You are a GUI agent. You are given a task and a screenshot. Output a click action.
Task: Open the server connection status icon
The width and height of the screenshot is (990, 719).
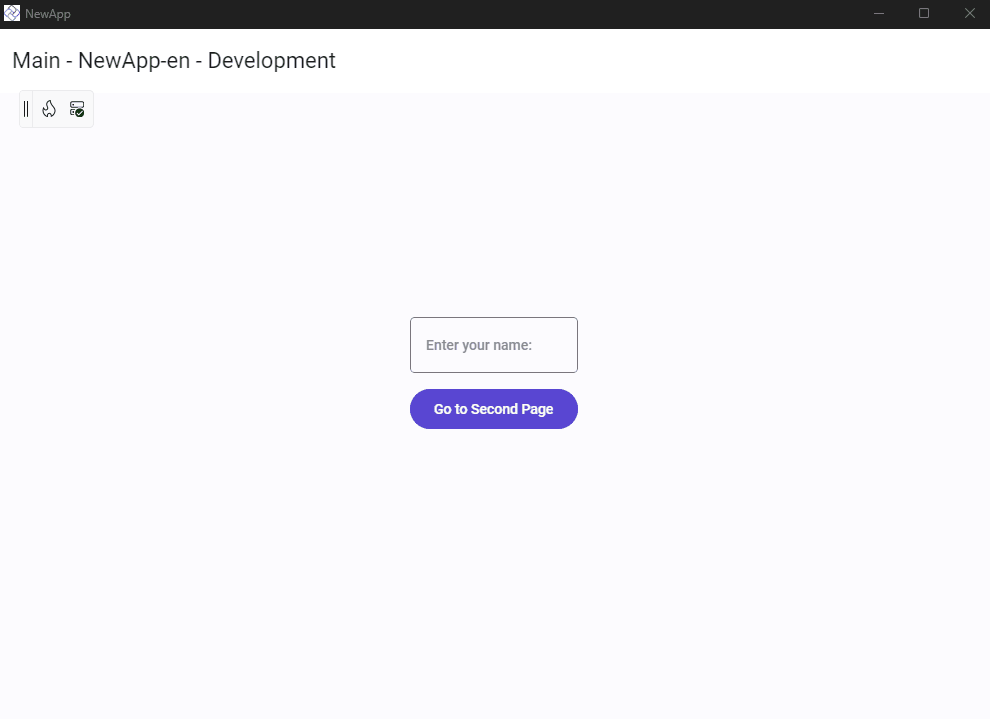click(77, 109)
